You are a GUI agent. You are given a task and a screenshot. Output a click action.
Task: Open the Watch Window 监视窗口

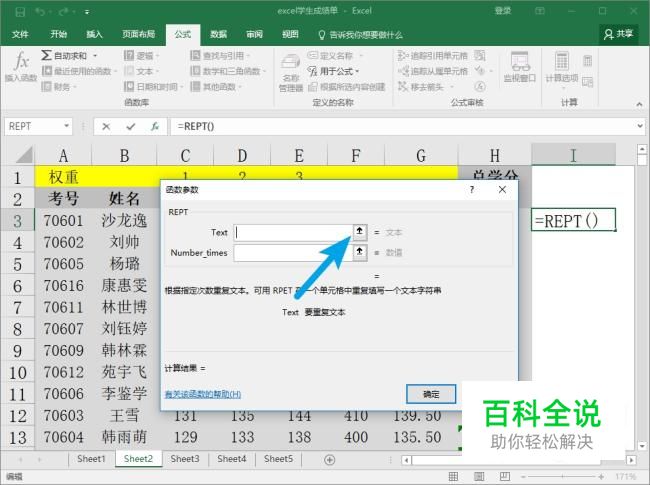520,67
